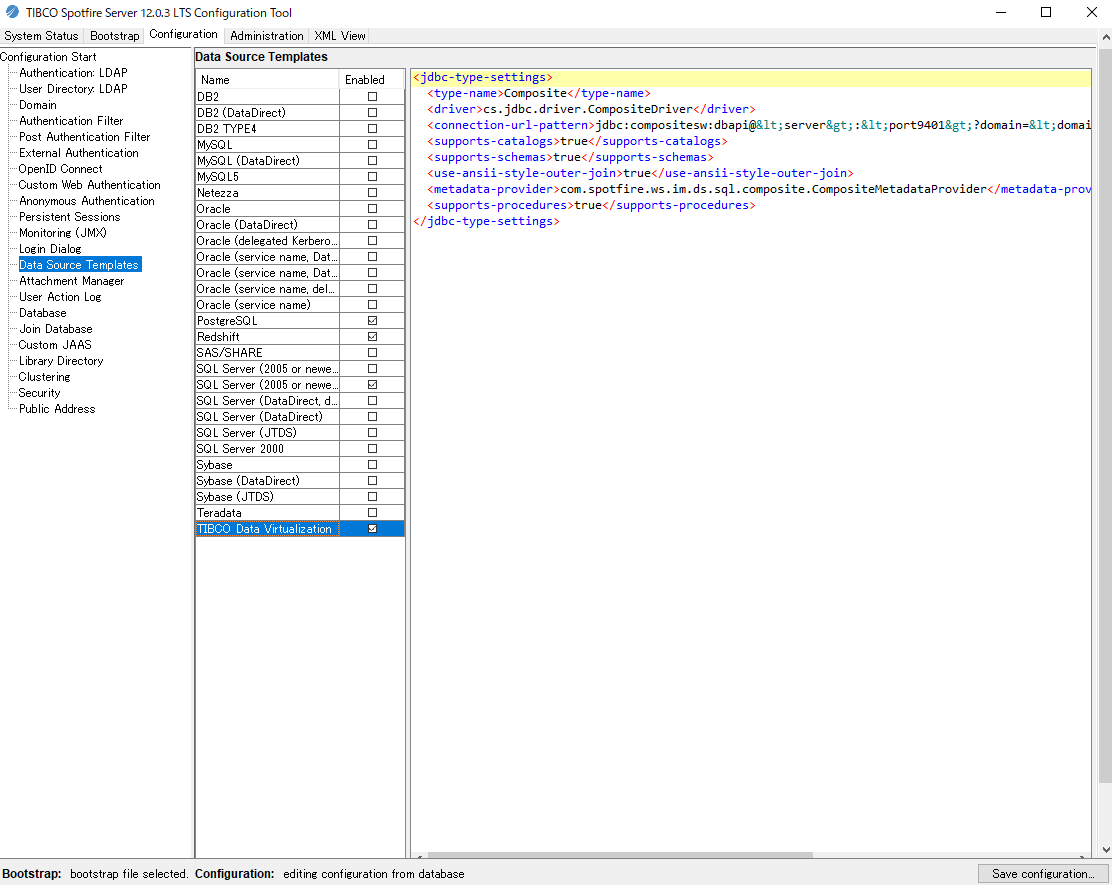Select the SQL Server (DataDirect) template row
This screenshot has height=885, width=1112.
pos(300,417)
